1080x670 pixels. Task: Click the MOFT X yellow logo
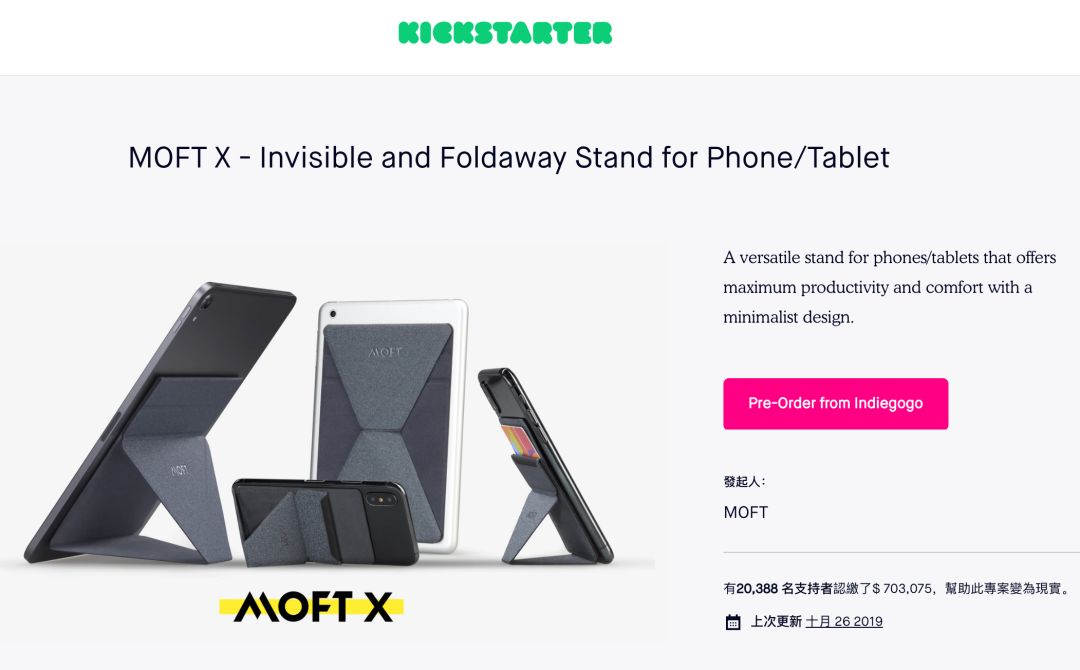click(311, 607)
